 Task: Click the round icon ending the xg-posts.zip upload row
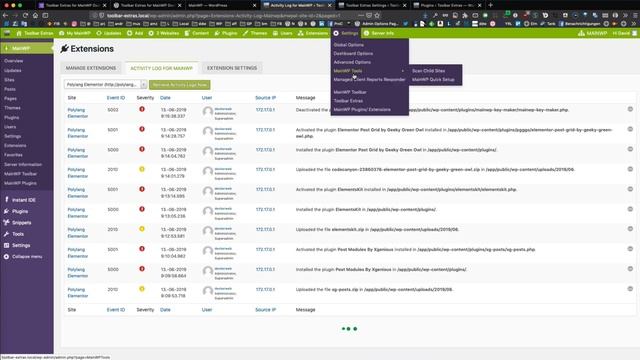click(630, 289)
